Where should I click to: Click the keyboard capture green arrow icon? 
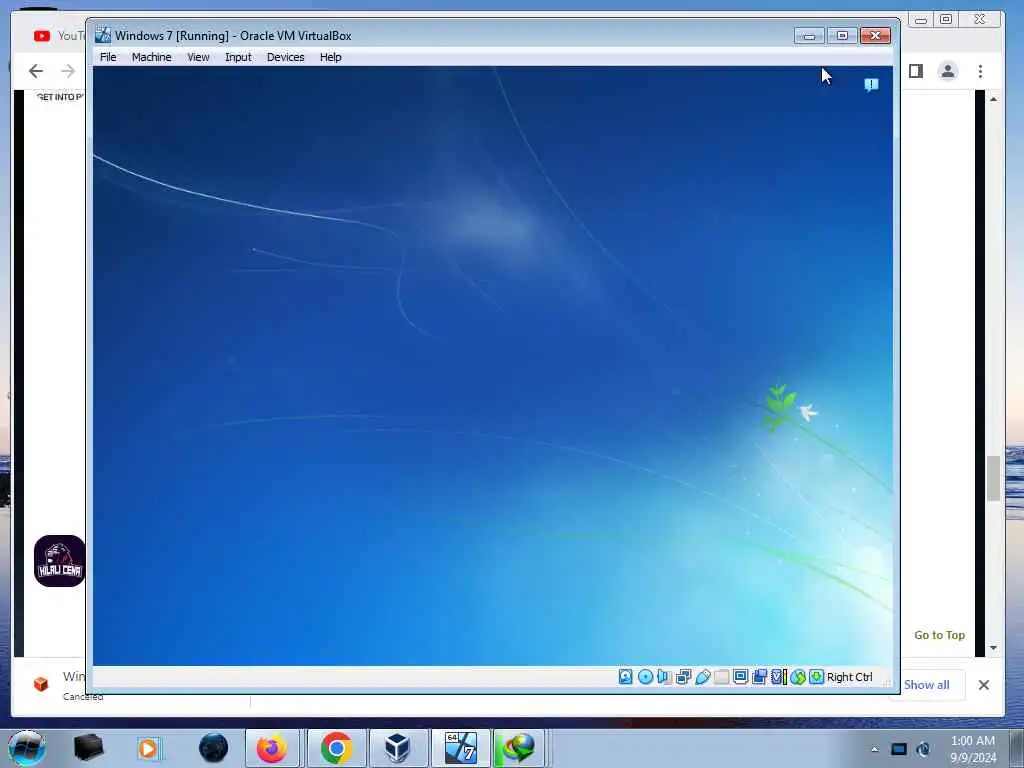pos(816,677)
